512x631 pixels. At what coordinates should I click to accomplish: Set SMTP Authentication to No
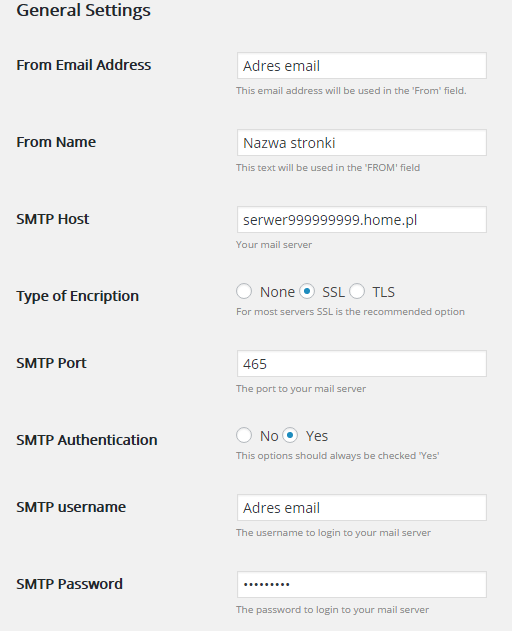pyautogui.click(x=244, y=435)
